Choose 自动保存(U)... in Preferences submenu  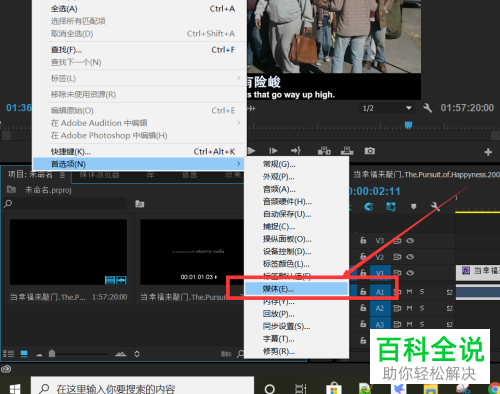click(297, 214)
